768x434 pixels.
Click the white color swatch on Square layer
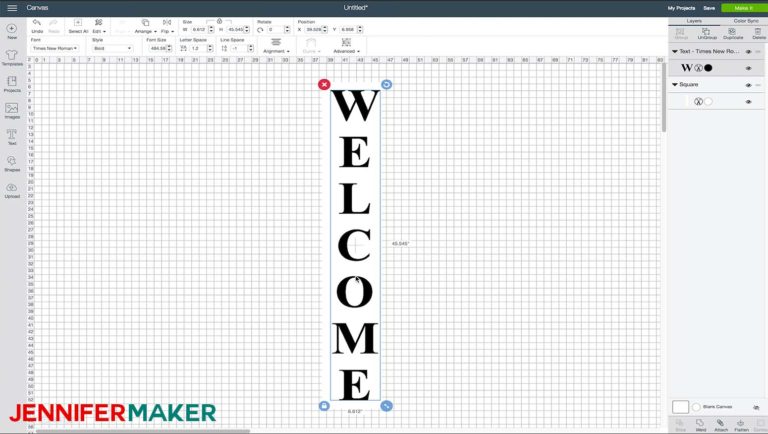pyautogui.click(x=708, y=101)
